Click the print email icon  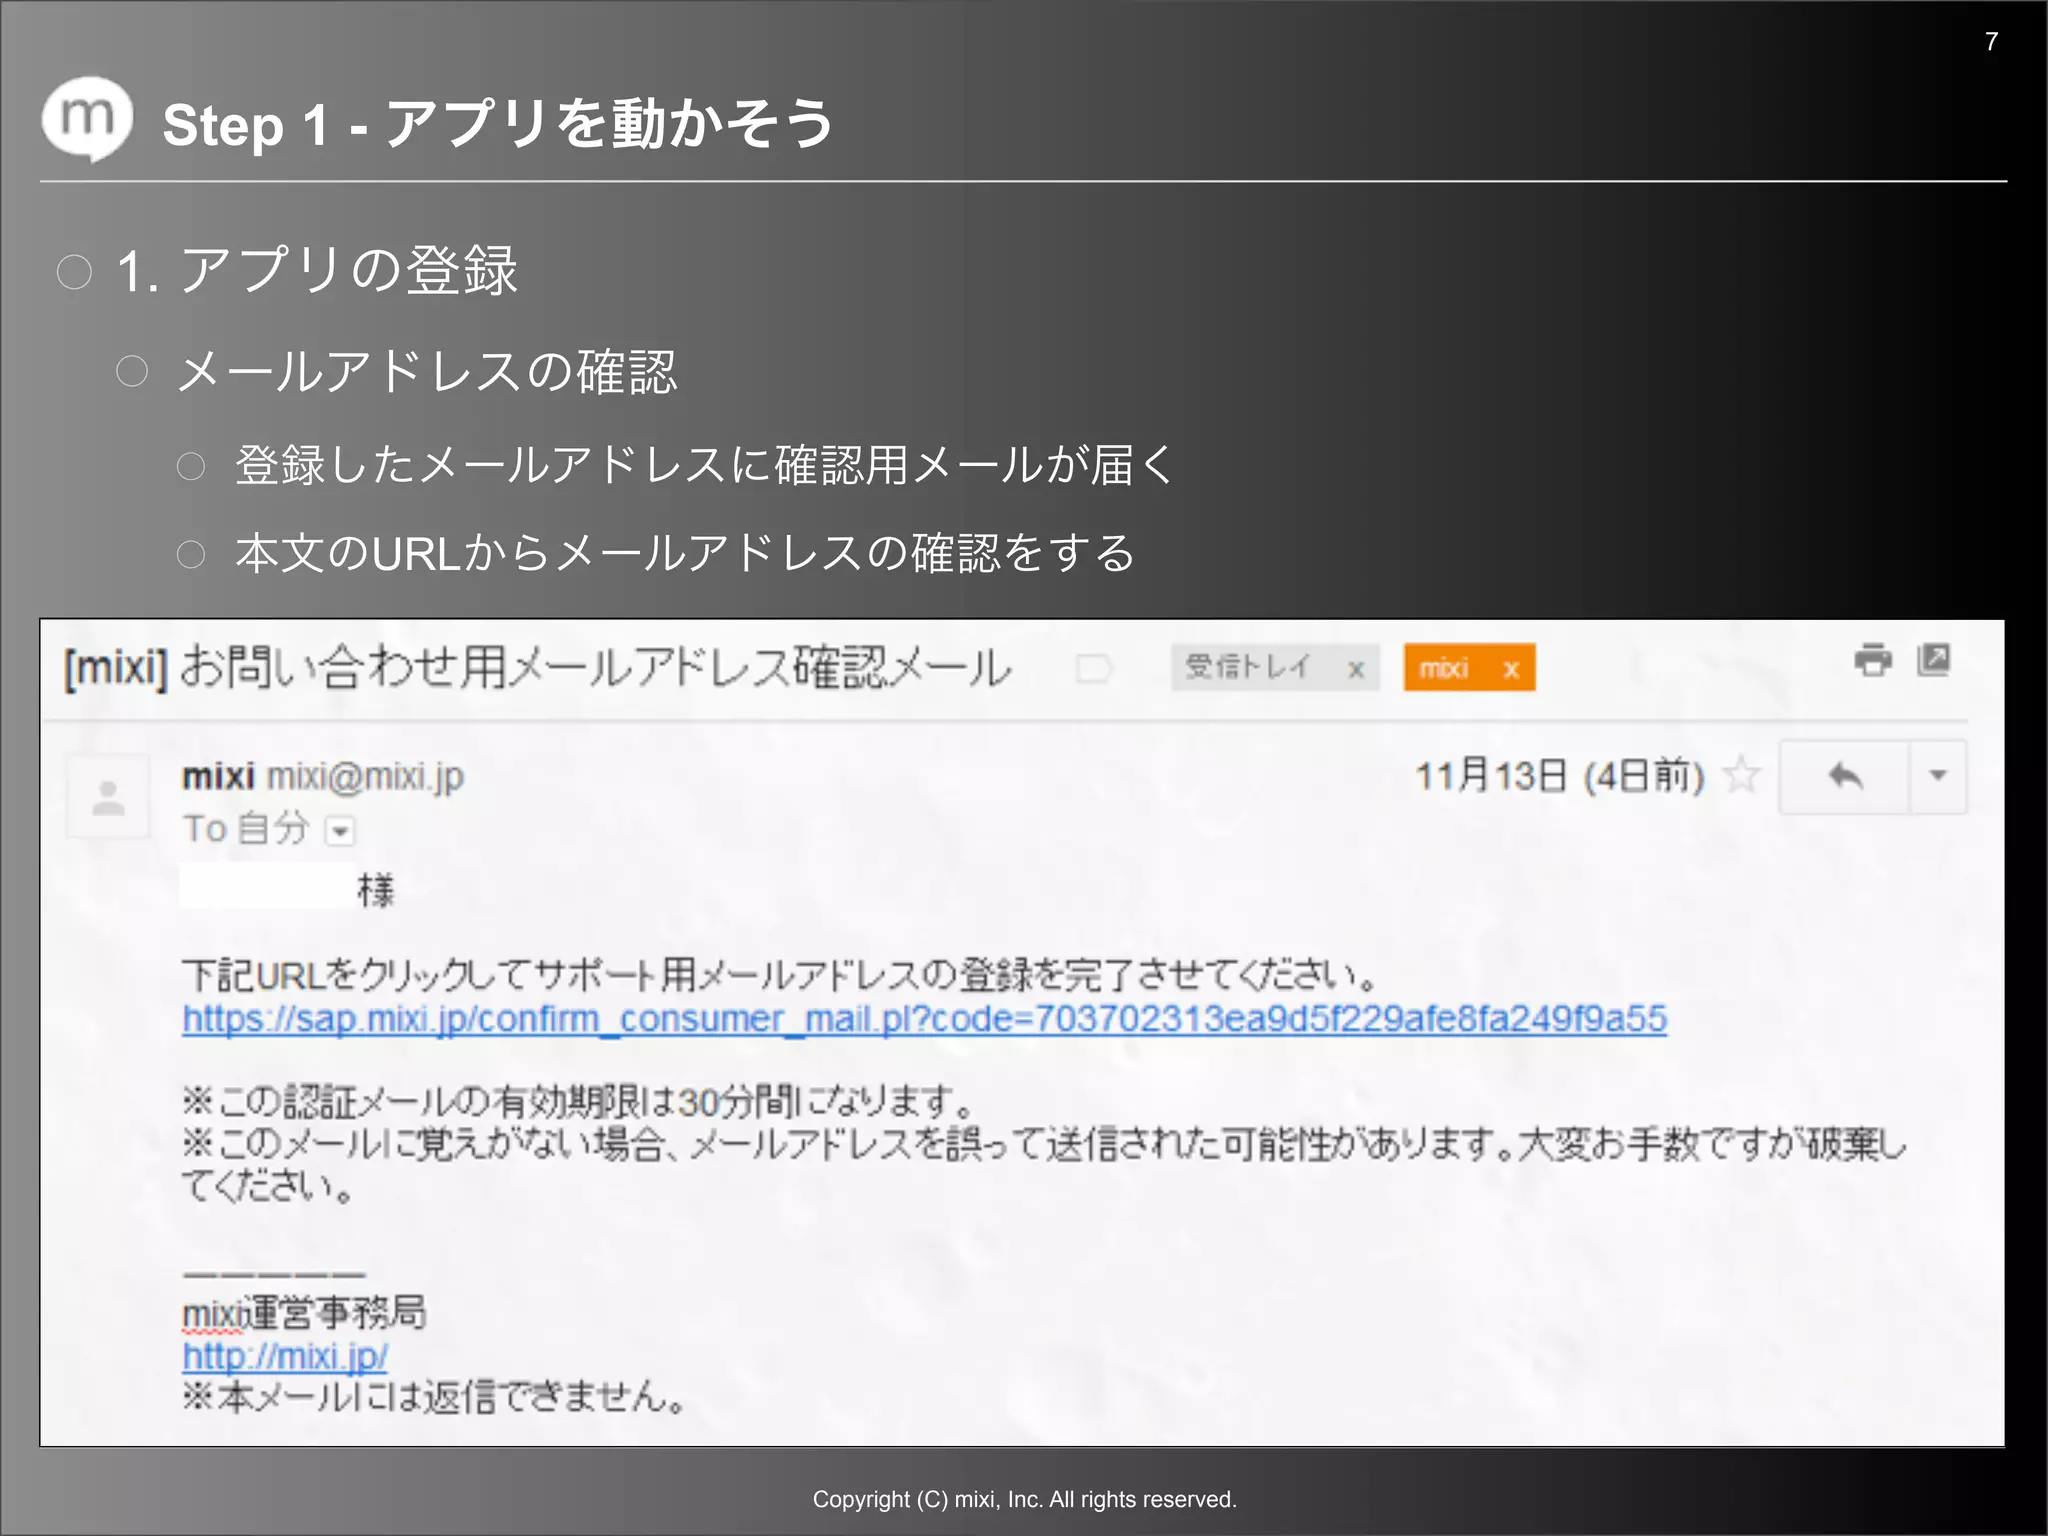click(x=1872, y=660)
